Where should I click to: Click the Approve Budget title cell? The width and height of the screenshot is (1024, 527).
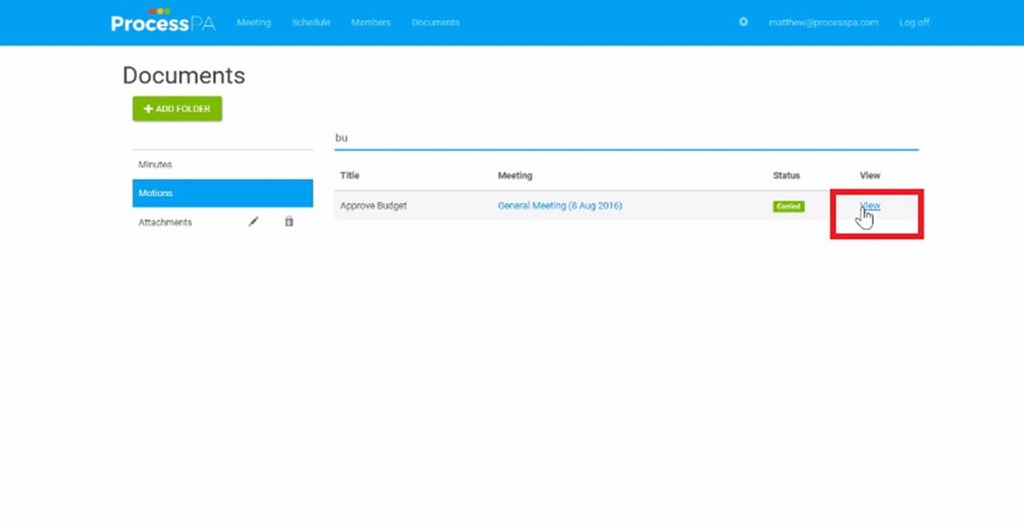pos(373,206)
